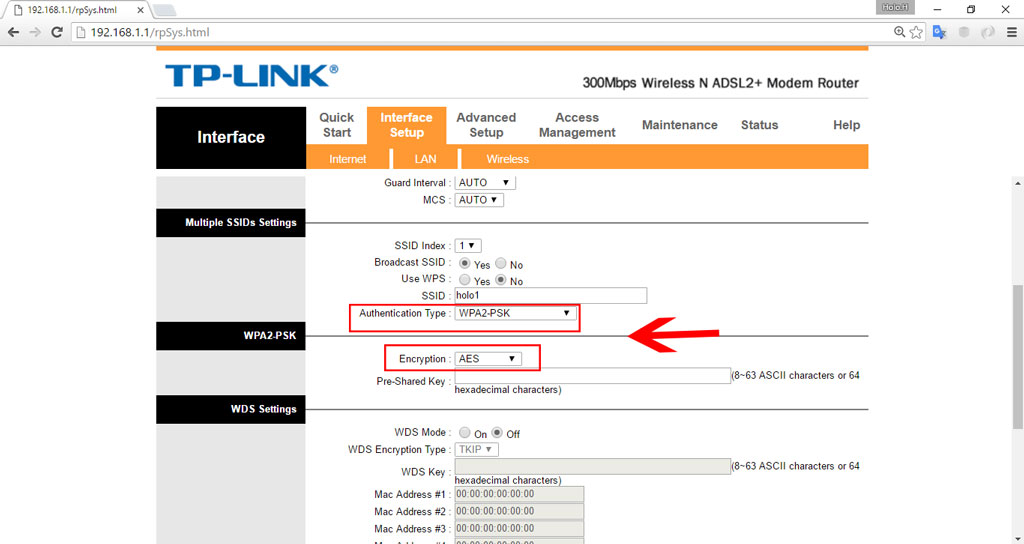Screen dimensions: 1024x544
Task: Click the Google Translate extension icon
Action: 940,32
